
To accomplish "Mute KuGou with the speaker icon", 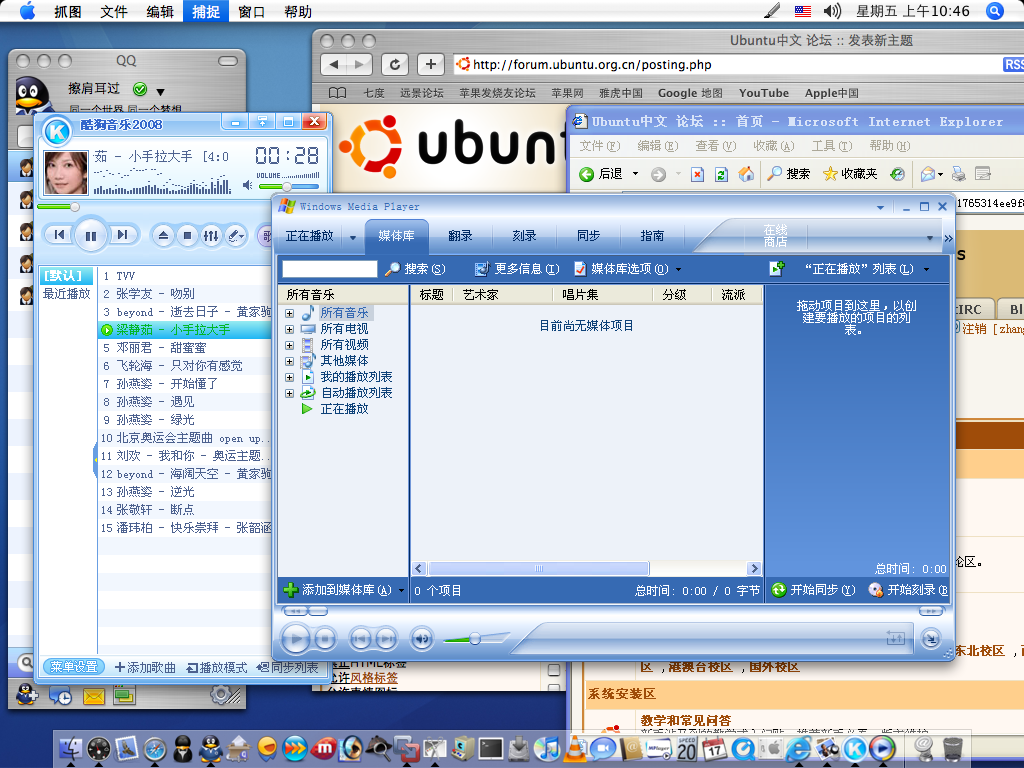I will 248,185.
